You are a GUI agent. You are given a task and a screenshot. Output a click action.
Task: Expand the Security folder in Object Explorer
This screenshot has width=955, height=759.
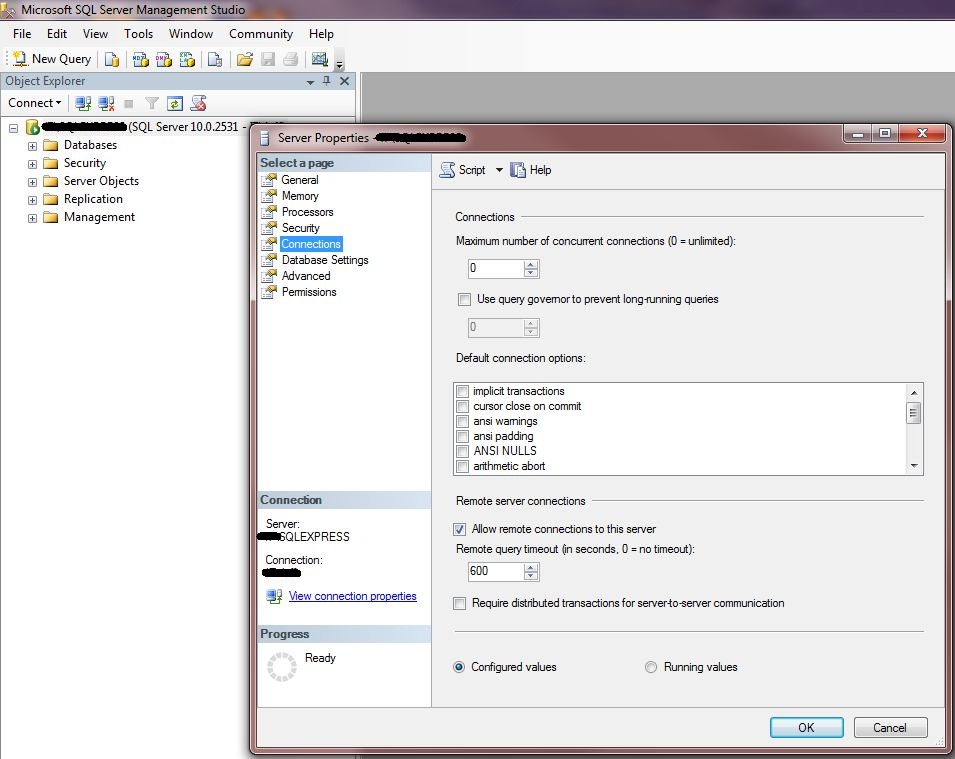(x=32, y=164)
